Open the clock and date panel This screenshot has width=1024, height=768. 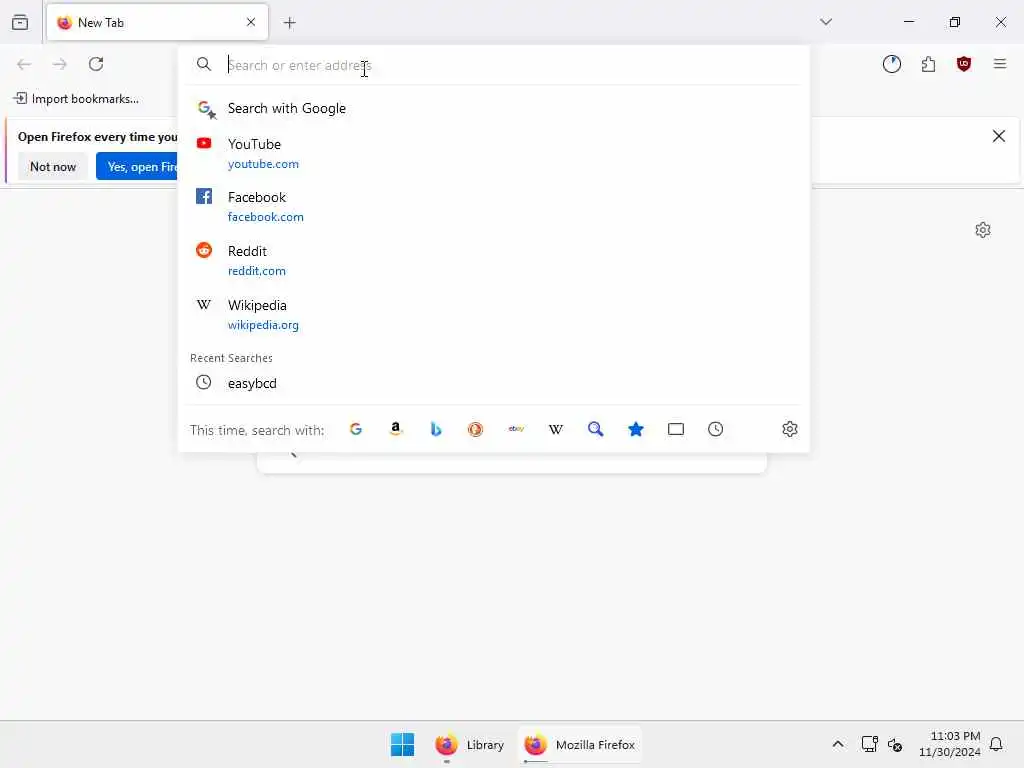949,744
